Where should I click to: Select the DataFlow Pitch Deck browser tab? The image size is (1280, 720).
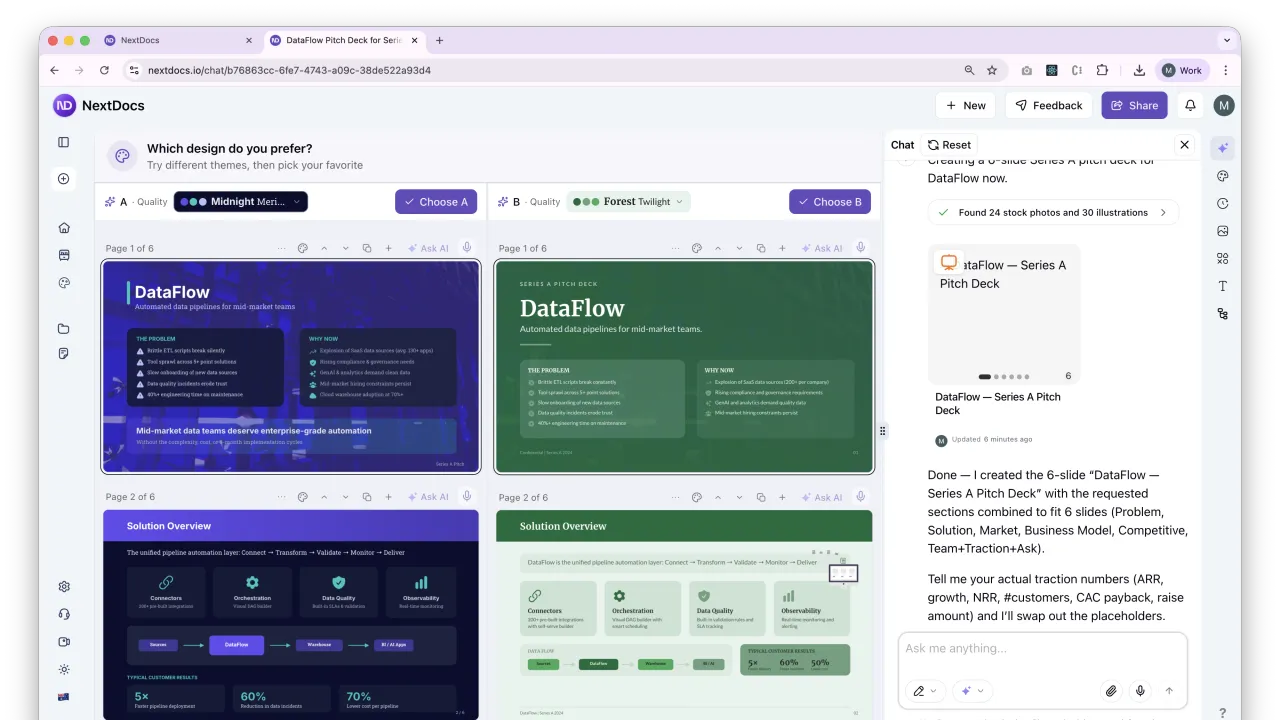[x=344, y=41]
